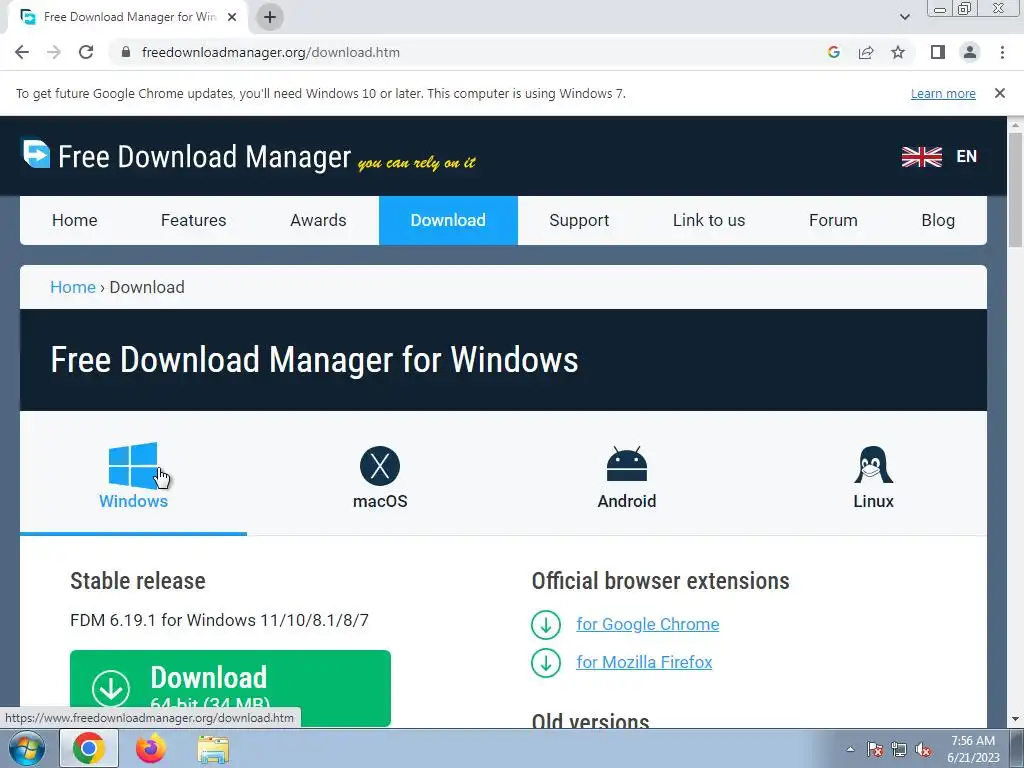Open the Blog nav item
The width and height of the screenshot is (1024, 768).
938,221
